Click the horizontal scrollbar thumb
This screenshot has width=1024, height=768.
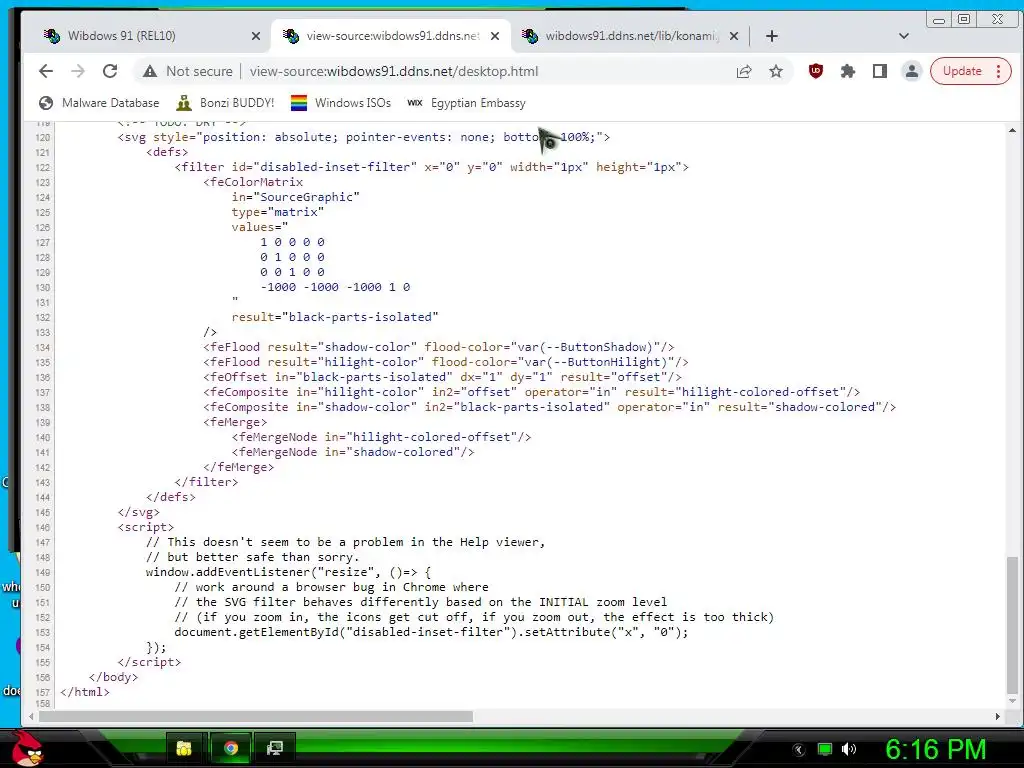(x=255, y=716)
